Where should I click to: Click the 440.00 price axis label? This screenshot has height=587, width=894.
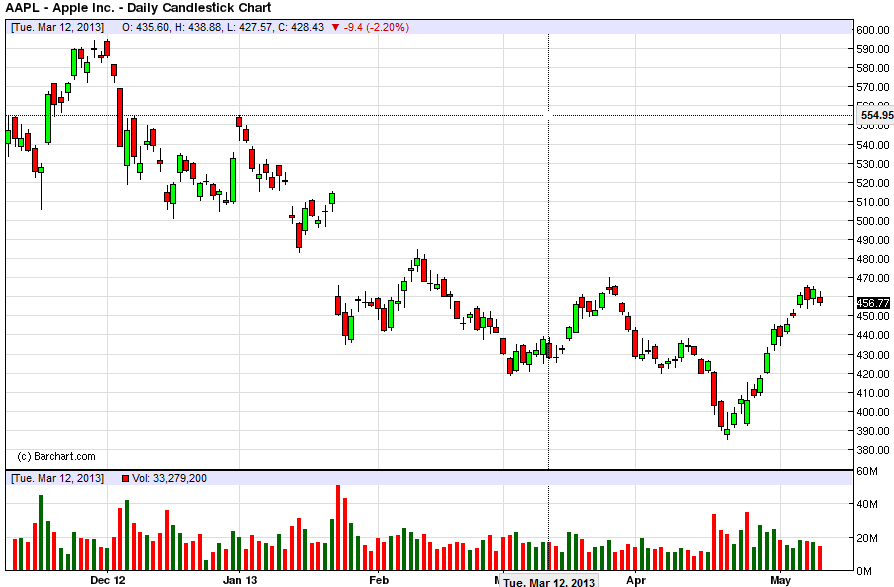(873, 335)
